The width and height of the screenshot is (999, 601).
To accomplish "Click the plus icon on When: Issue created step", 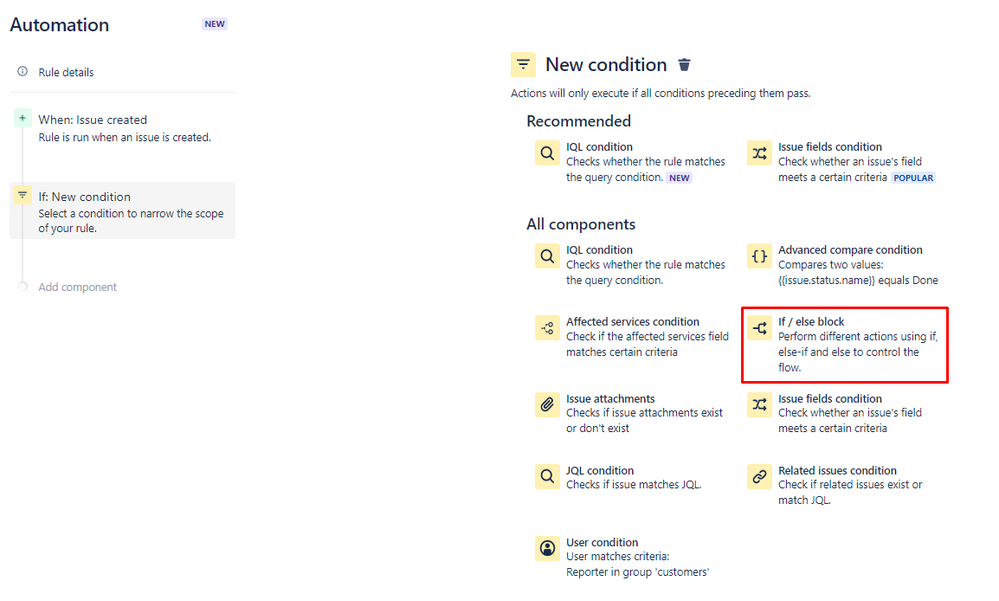I will coord(22,117).
